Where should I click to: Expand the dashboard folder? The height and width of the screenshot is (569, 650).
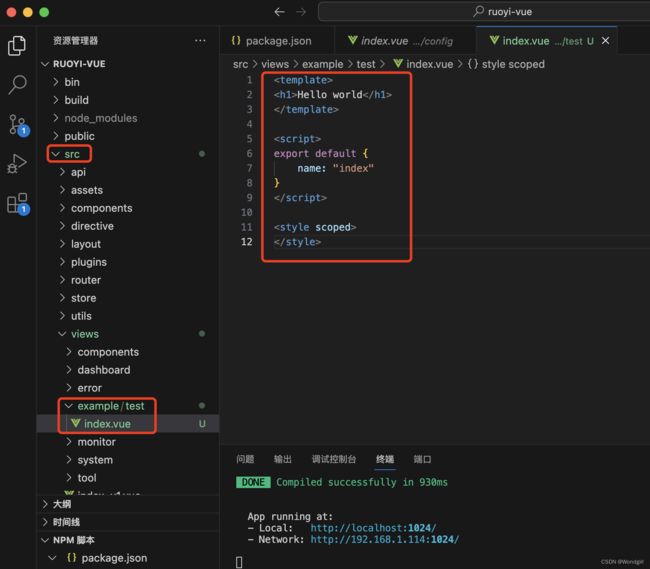(128, 370)
